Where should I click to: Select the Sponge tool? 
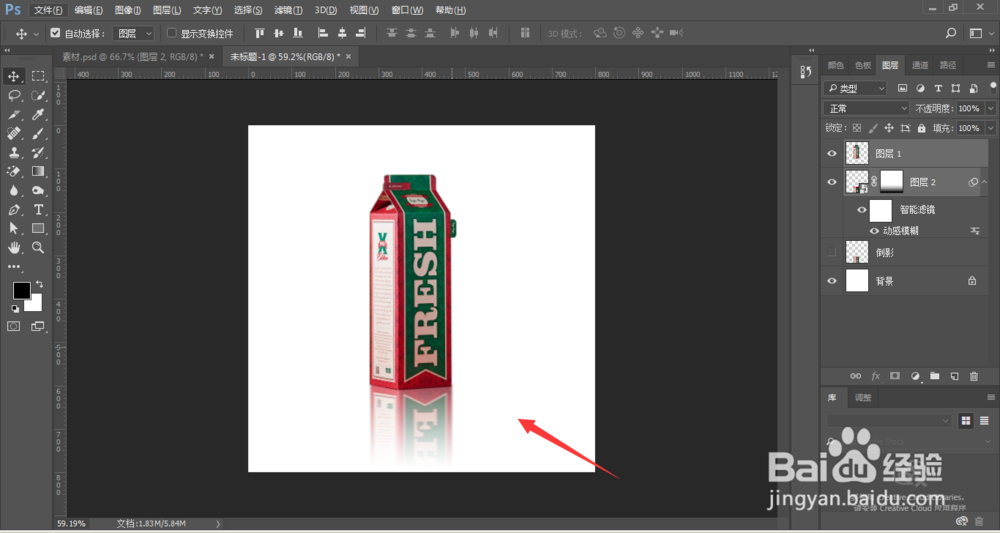point(38,191)
